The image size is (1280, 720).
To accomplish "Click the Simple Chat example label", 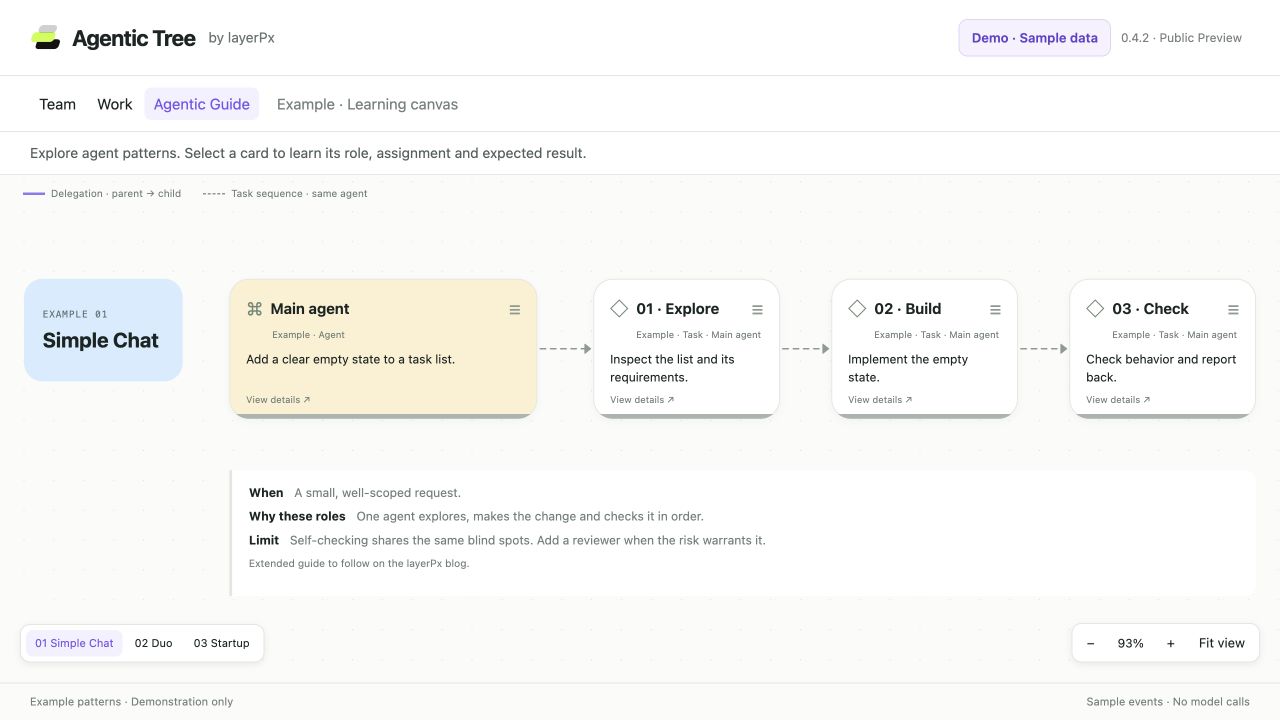I will [x=101, y=340].
